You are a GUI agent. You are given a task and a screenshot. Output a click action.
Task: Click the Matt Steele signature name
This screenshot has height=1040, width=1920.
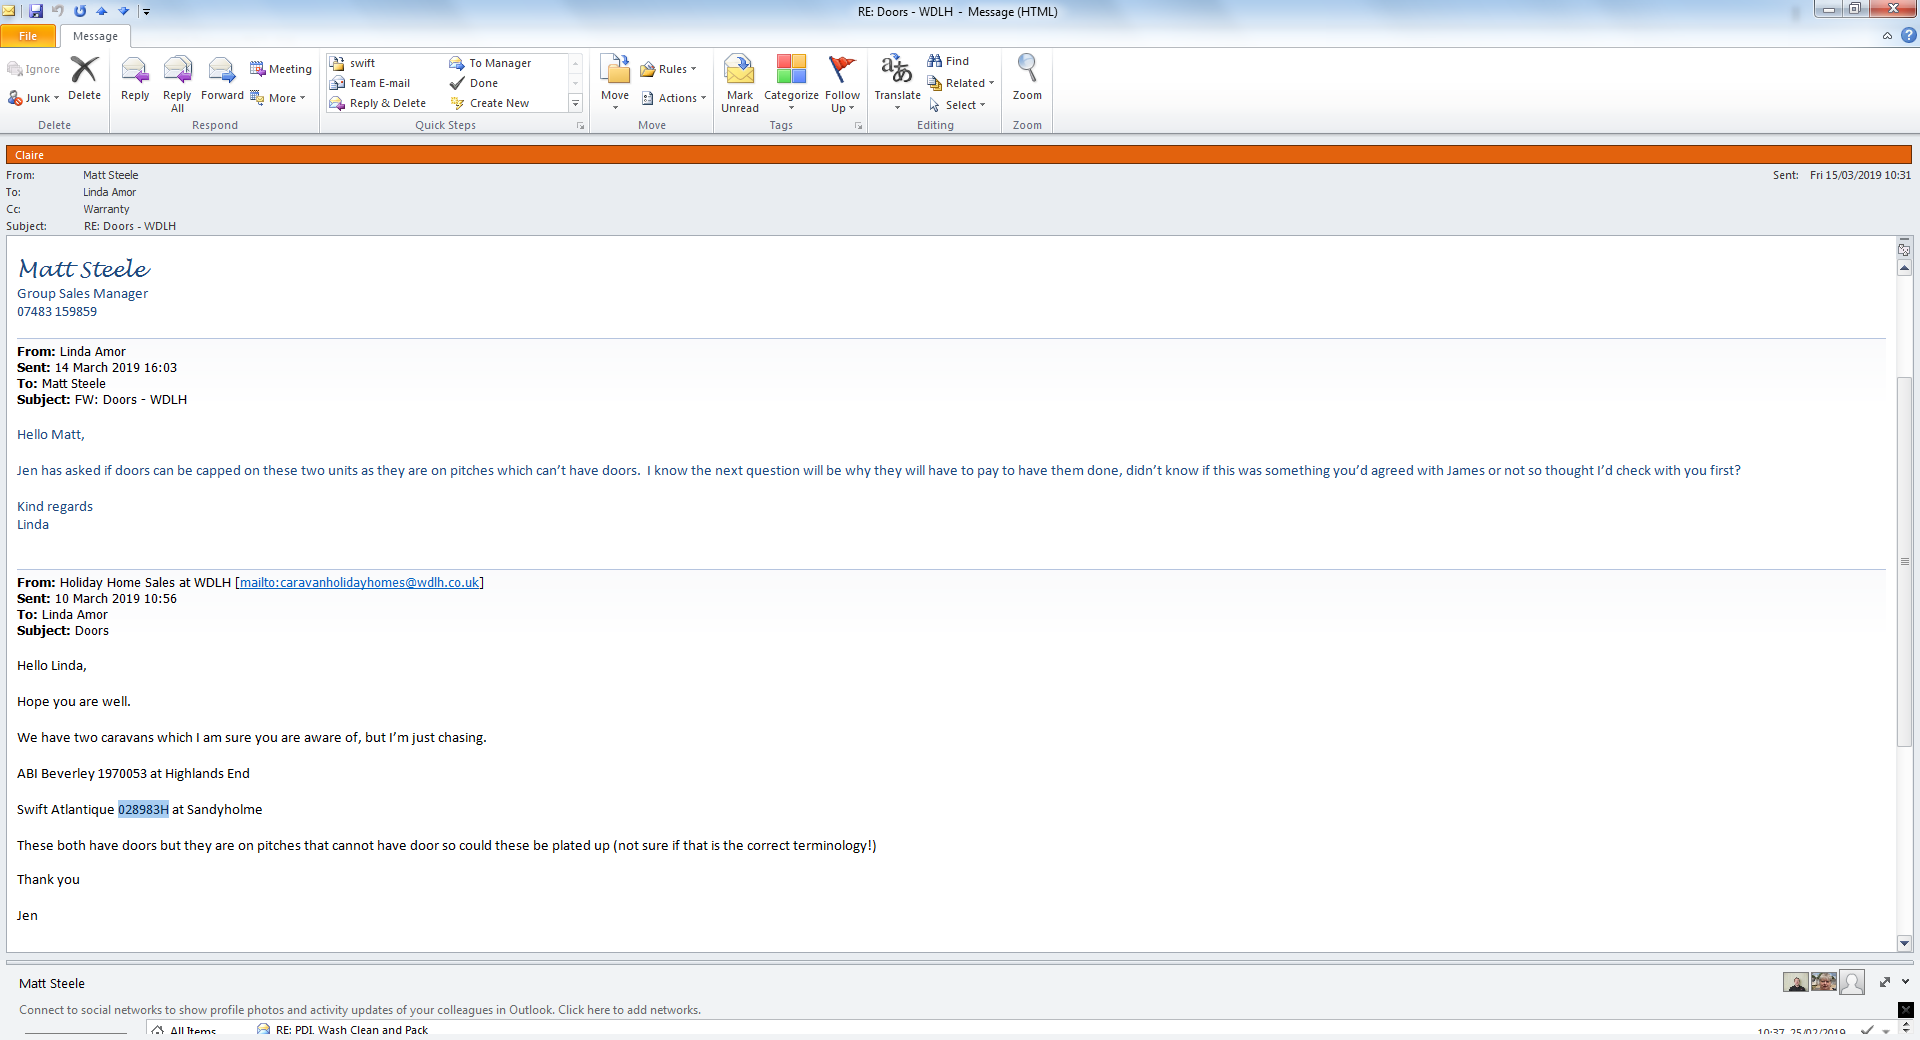tap(84, 269)
